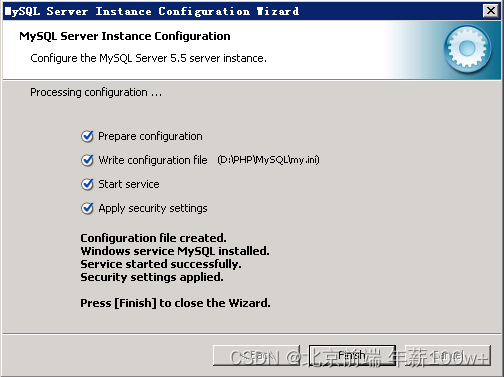Select the Write configuration file step label

153,160
